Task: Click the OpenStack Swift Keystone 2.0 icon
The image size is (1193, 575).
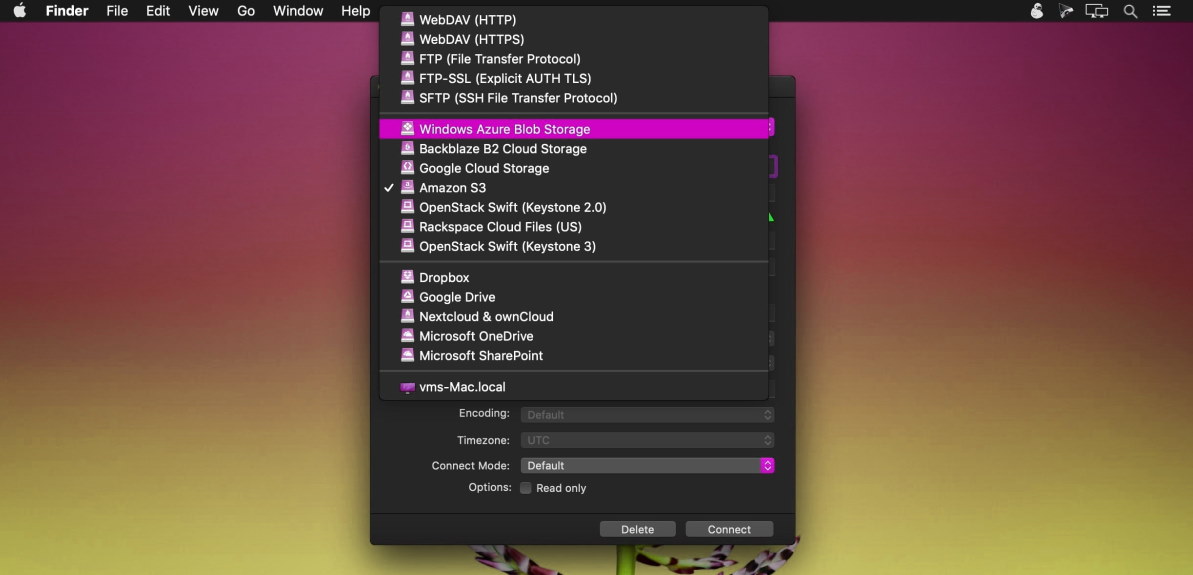Action: pyautogui.click(x=407, y=207)
